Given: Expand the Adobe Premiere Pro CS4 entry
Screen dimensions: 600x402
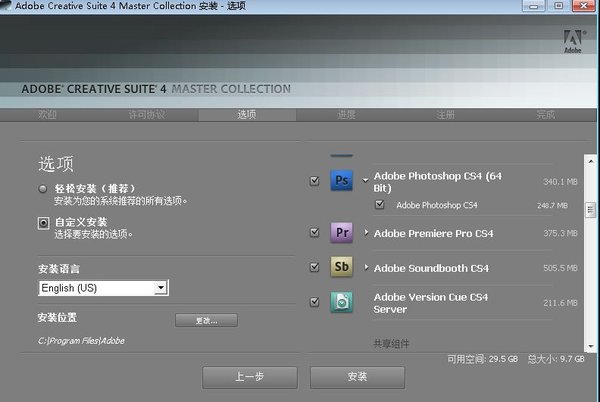Looking at the screenshot, I should [366, 232].
